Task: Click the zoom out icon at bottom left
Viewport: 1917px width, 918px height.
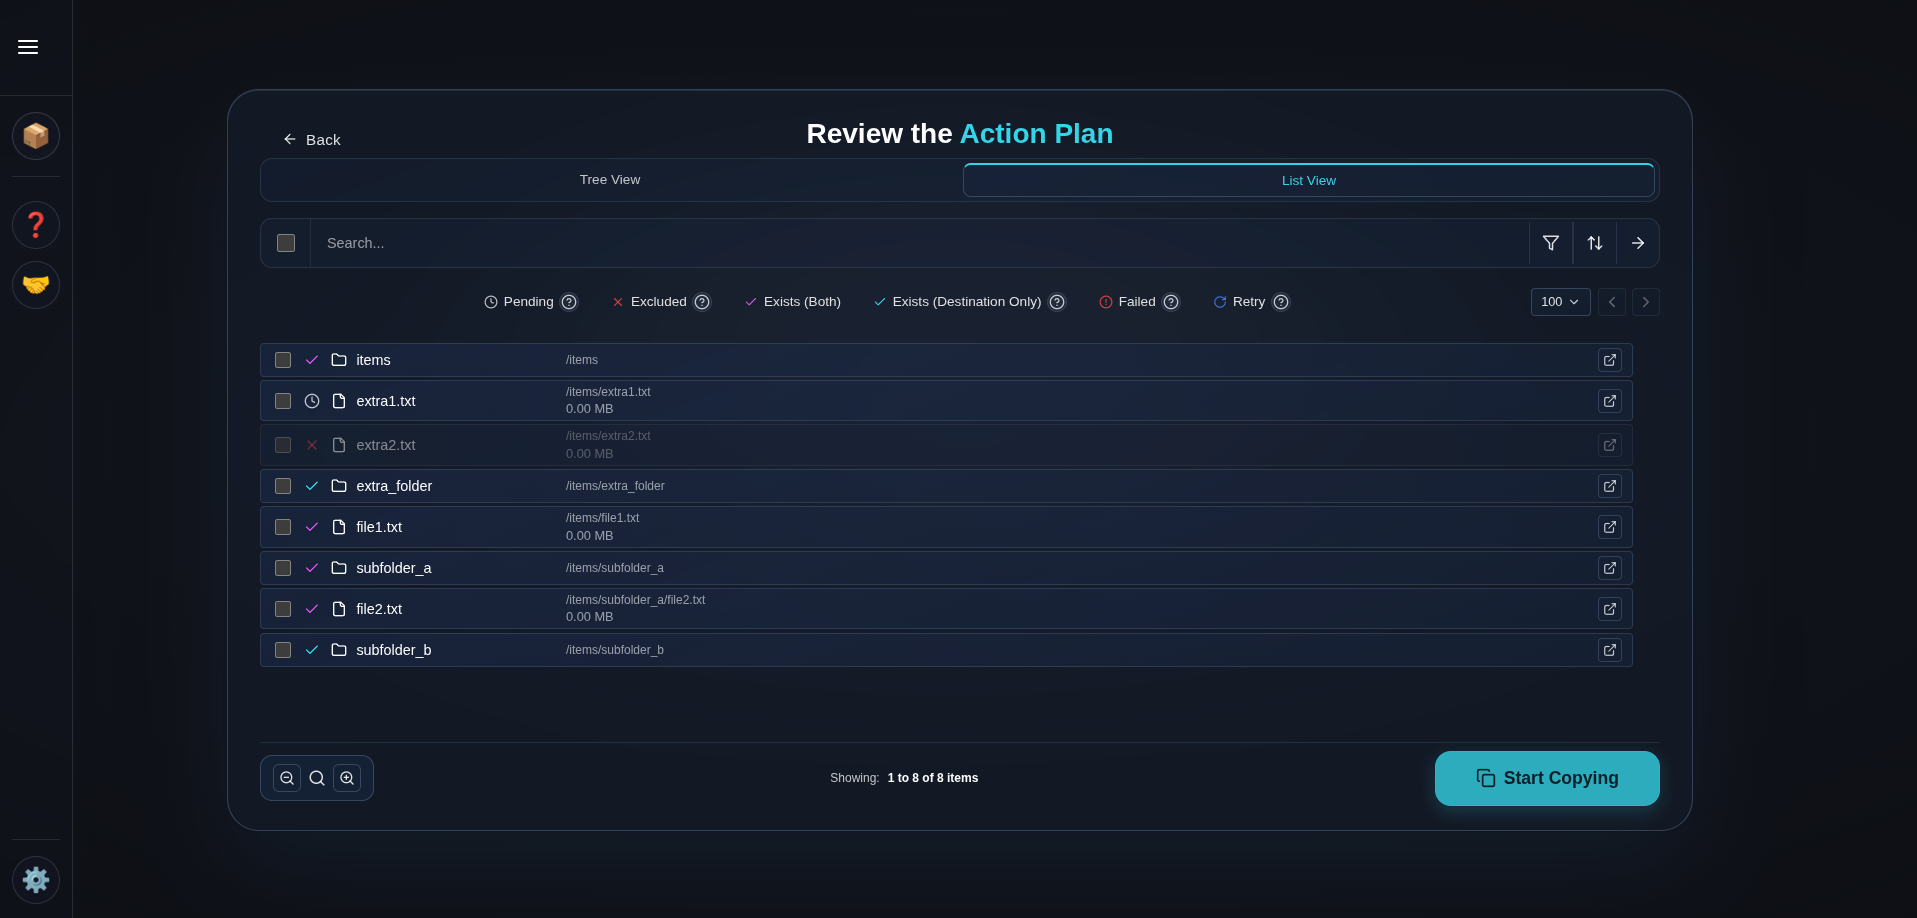Action: point(287,778)
